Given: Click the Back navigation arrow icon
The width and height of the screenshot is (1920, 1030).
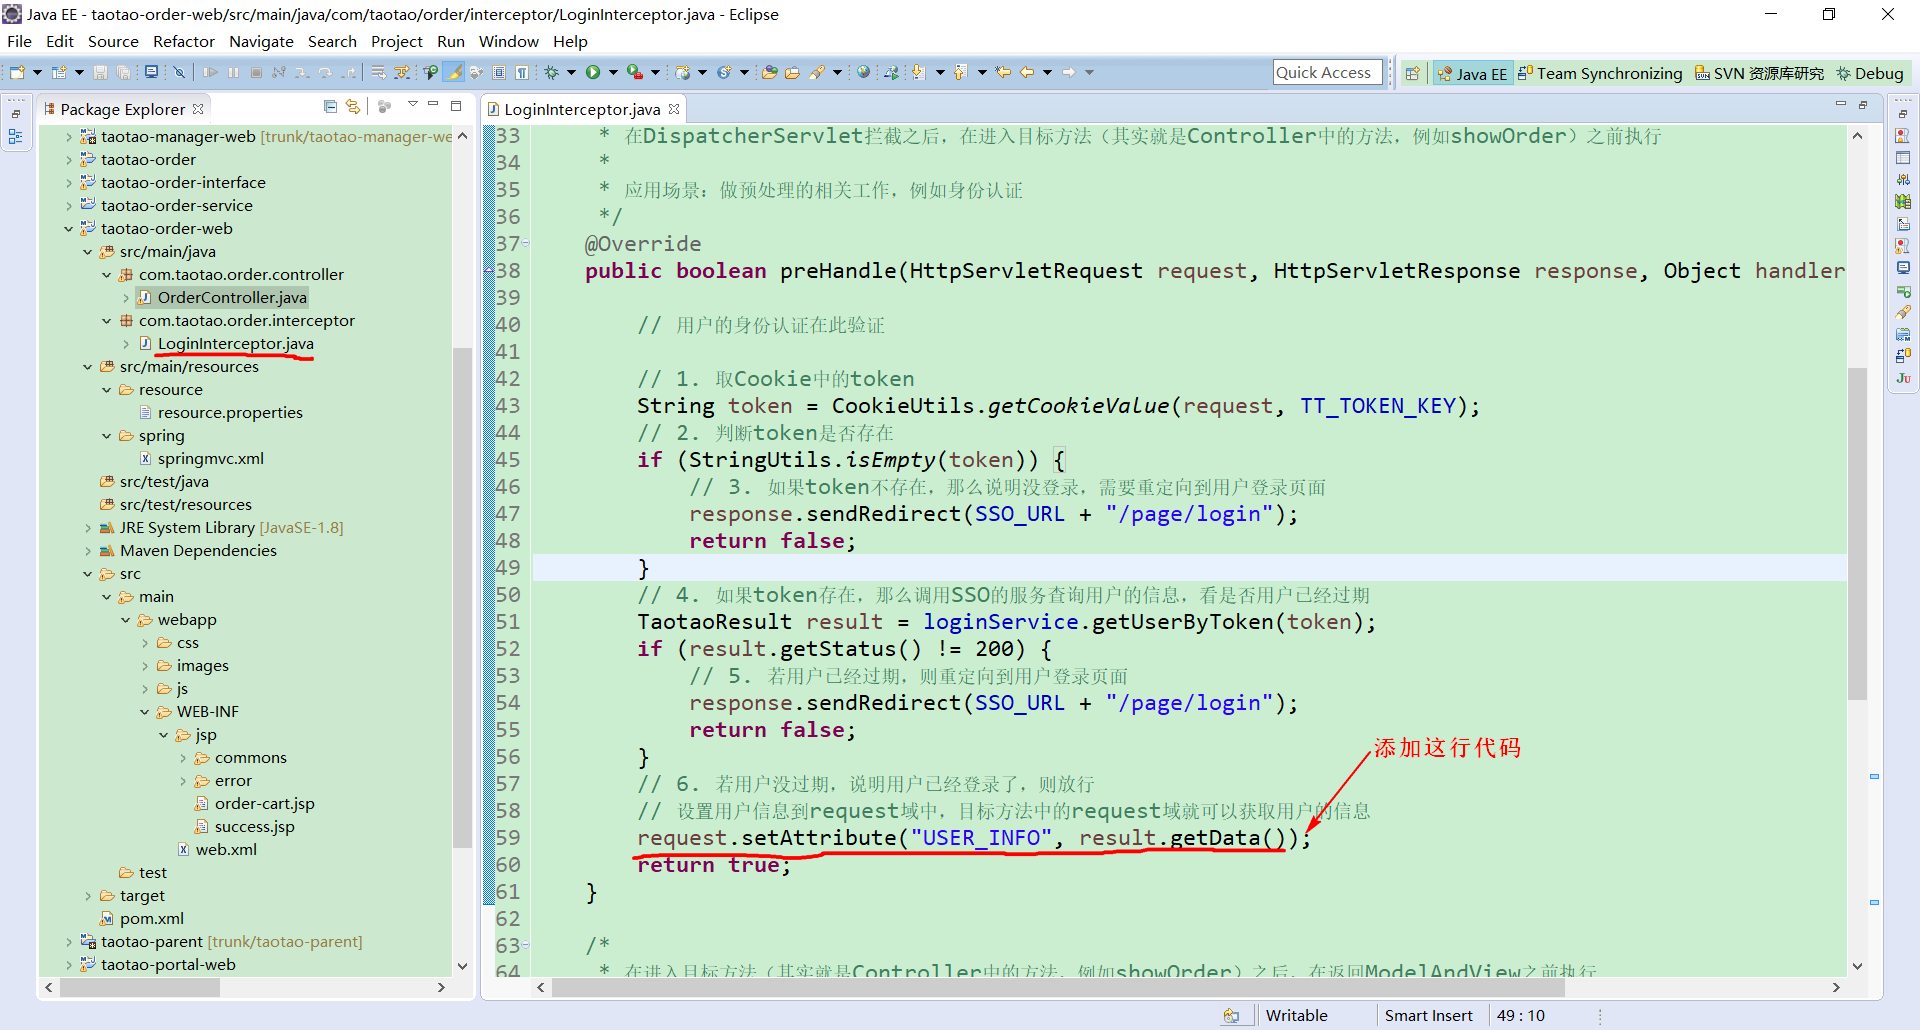Looking at the screenshot, I should pyautogui.click(x=1027, y=72).
